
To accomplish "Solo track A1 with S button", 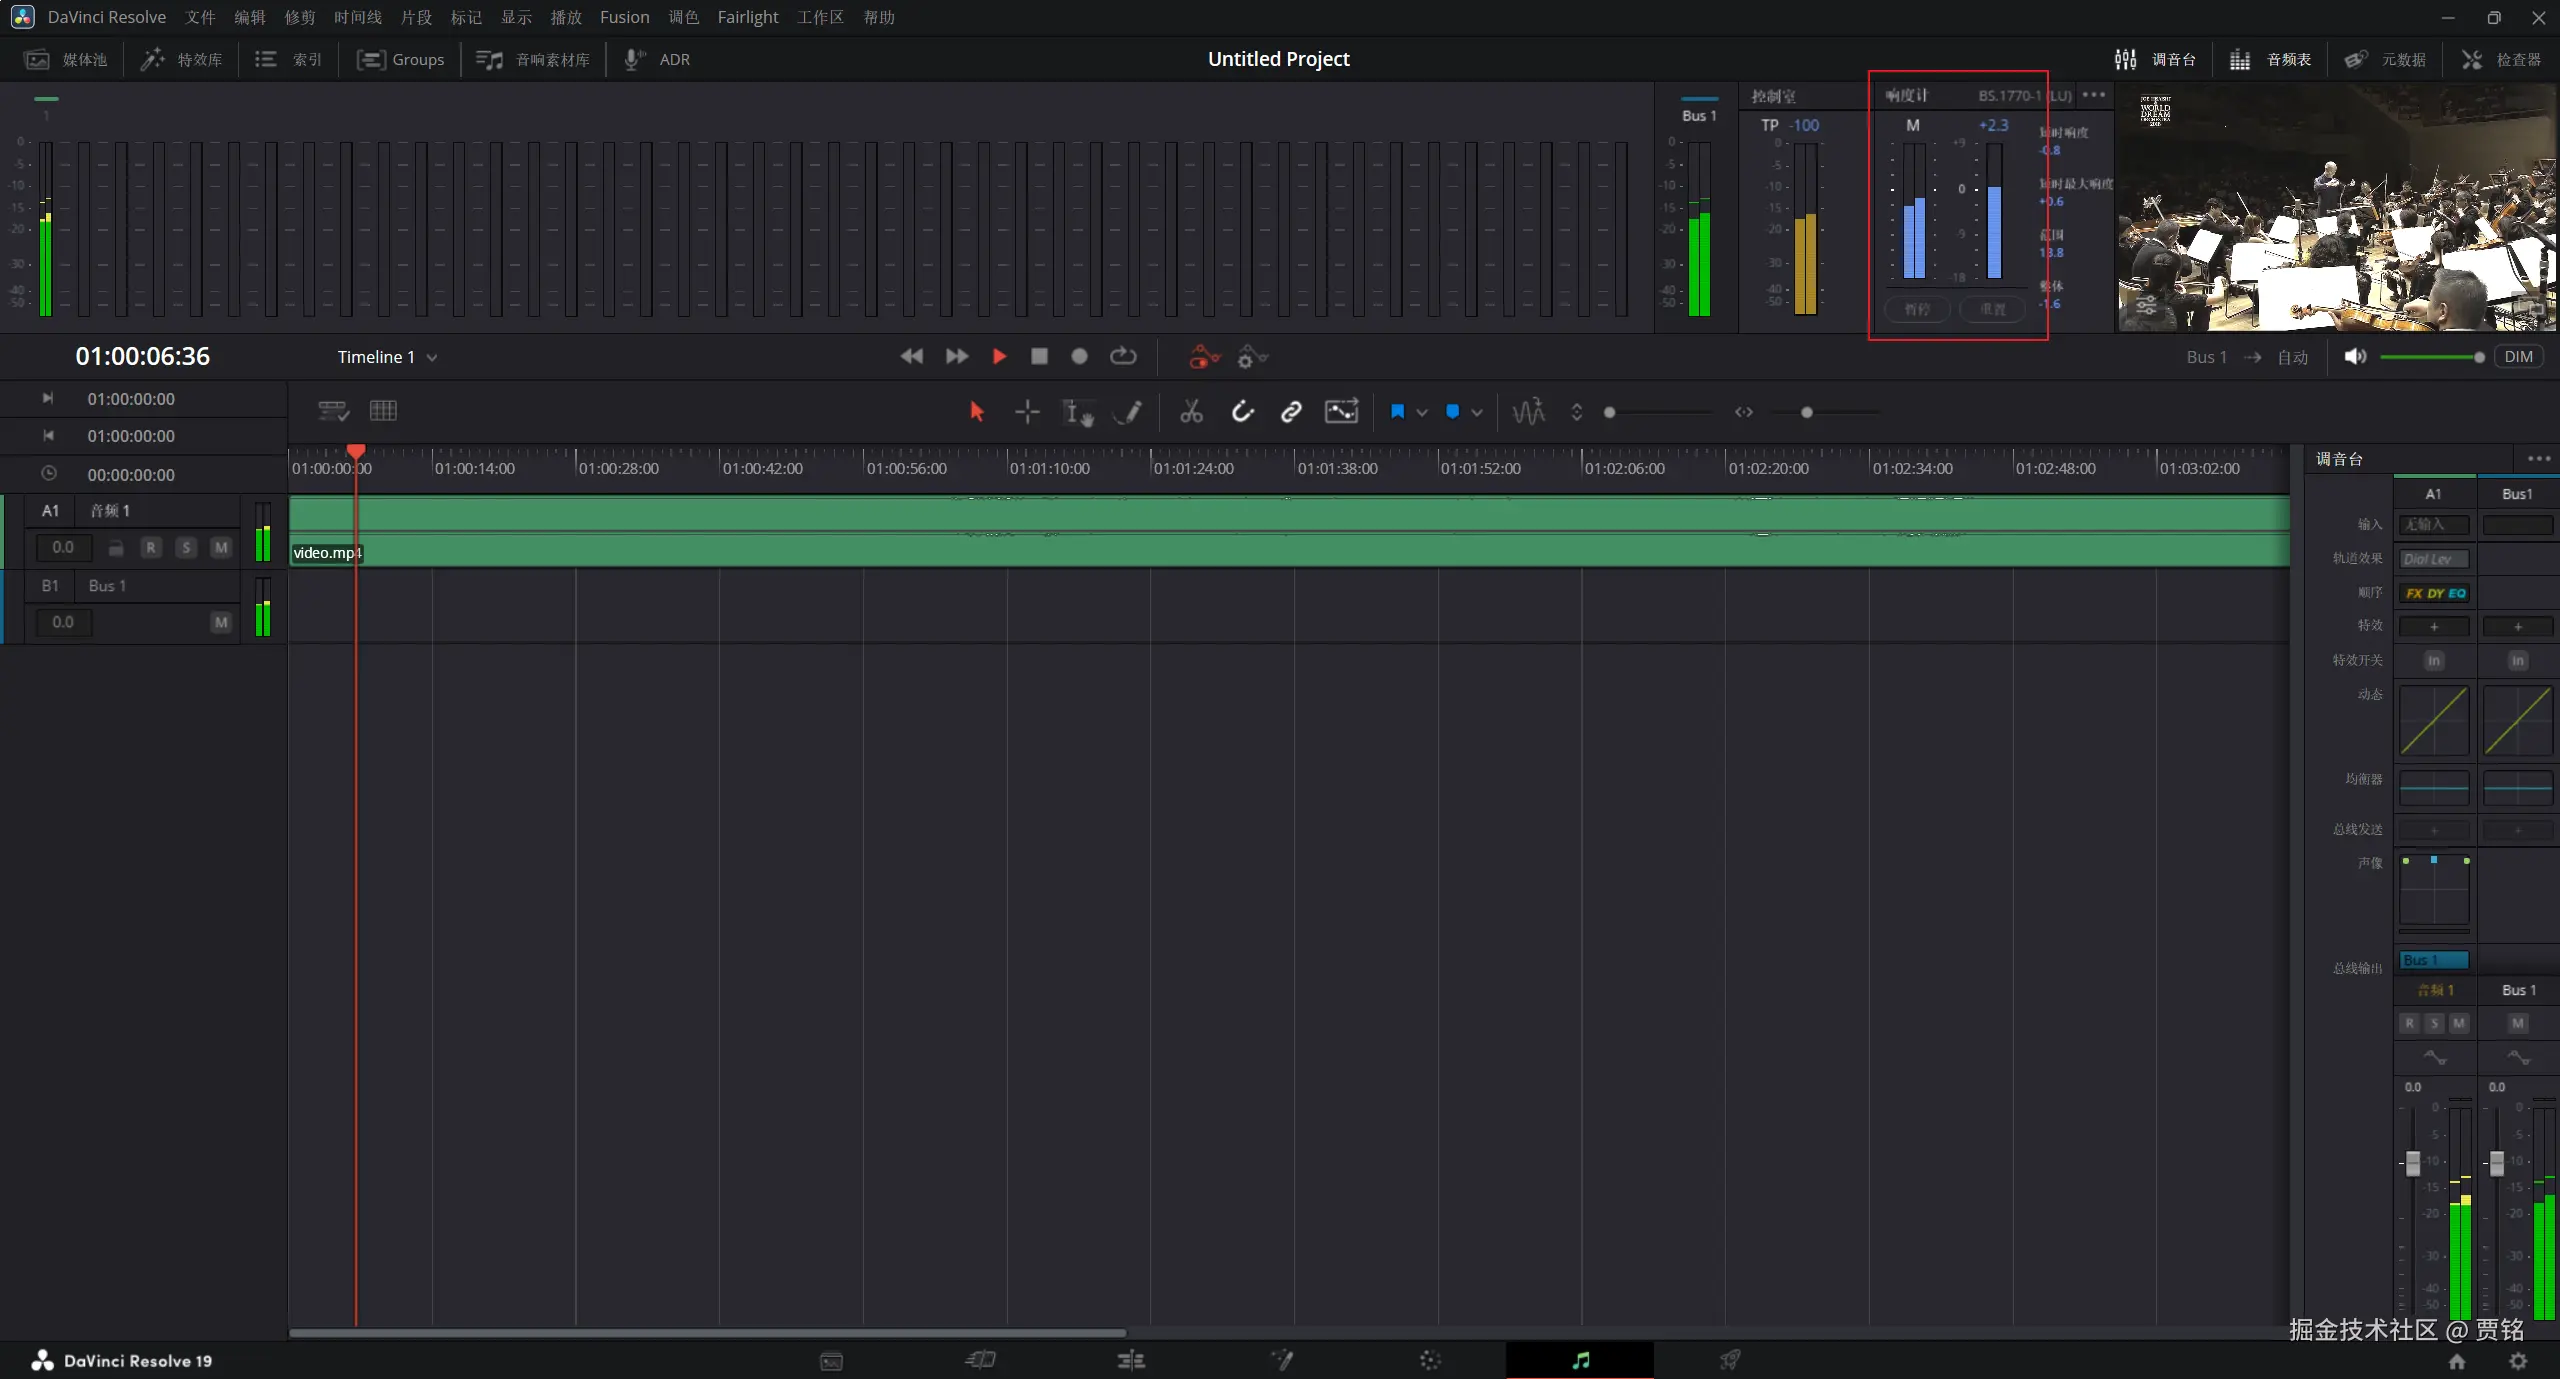I will click(186, 547).
